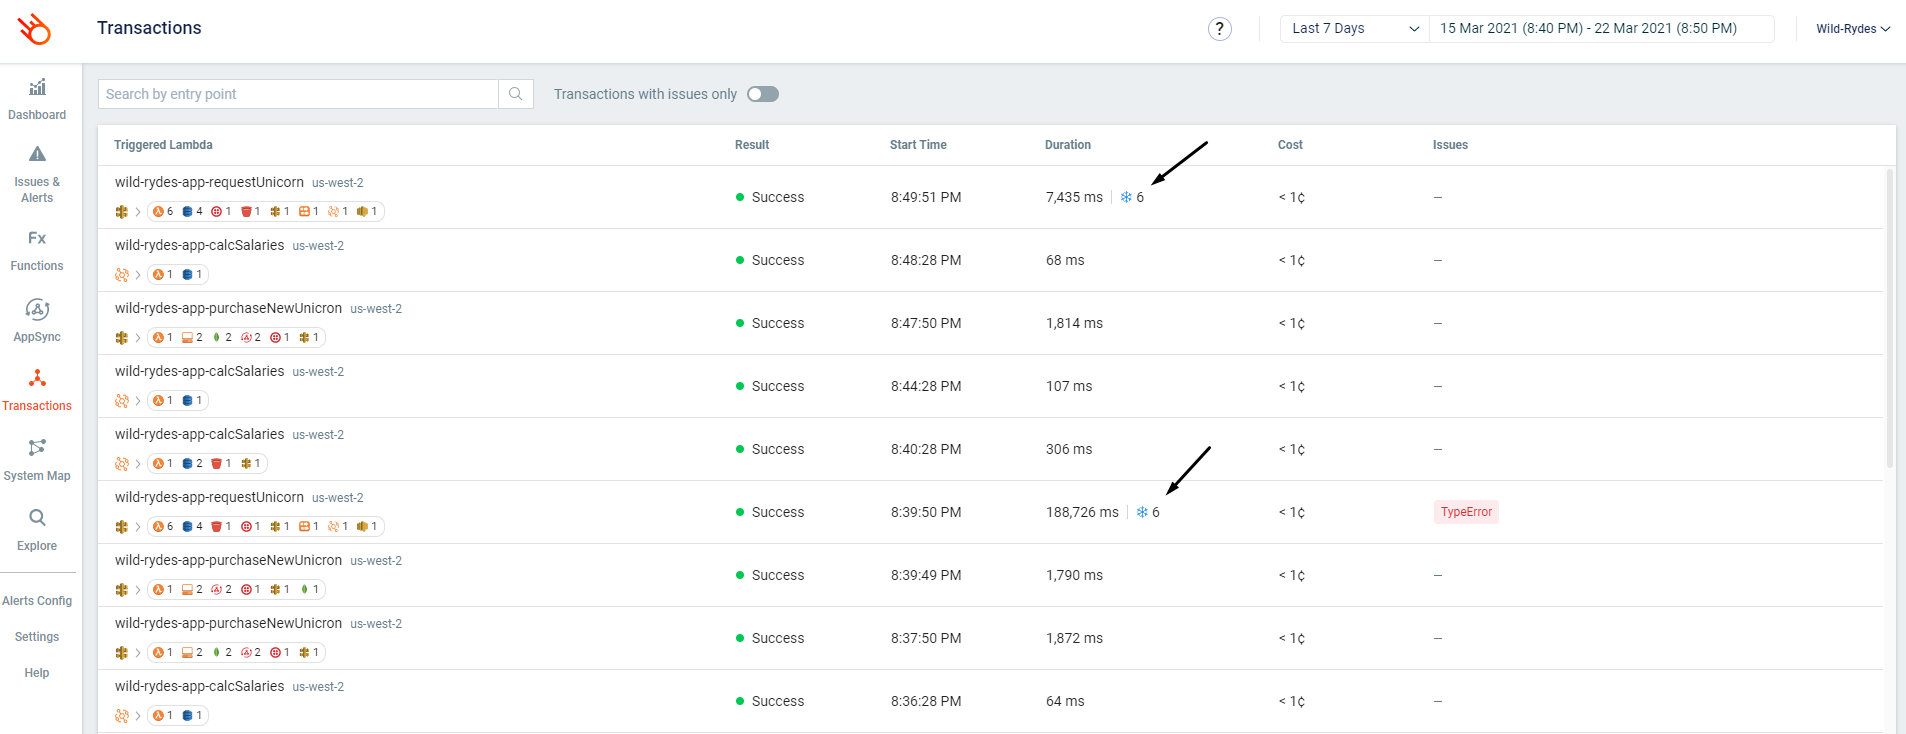Click the table vertical scrollbar

(x=1889, y=318)
